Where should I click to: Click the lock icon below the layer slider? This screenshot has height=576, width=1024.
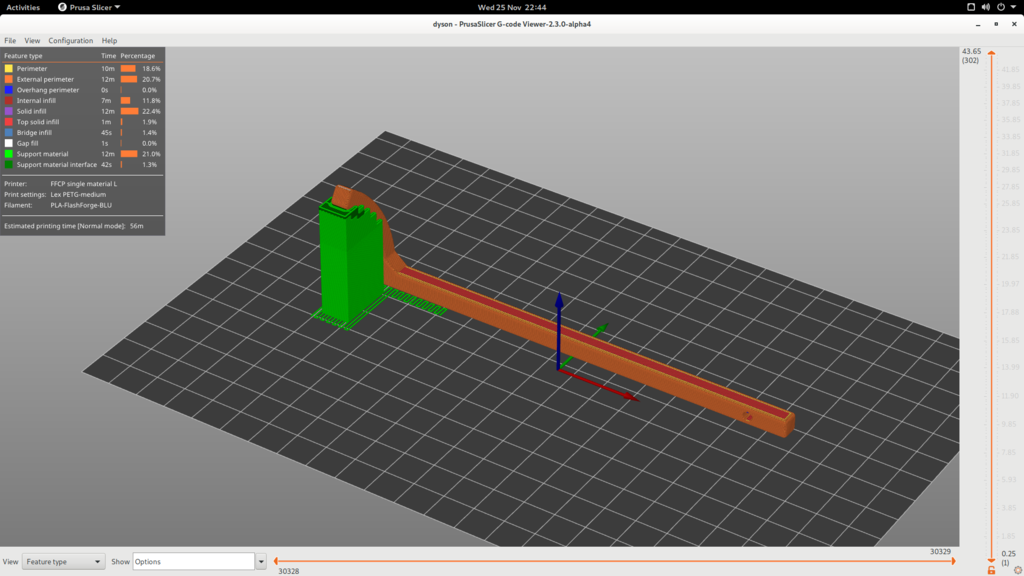coord(991,571)
